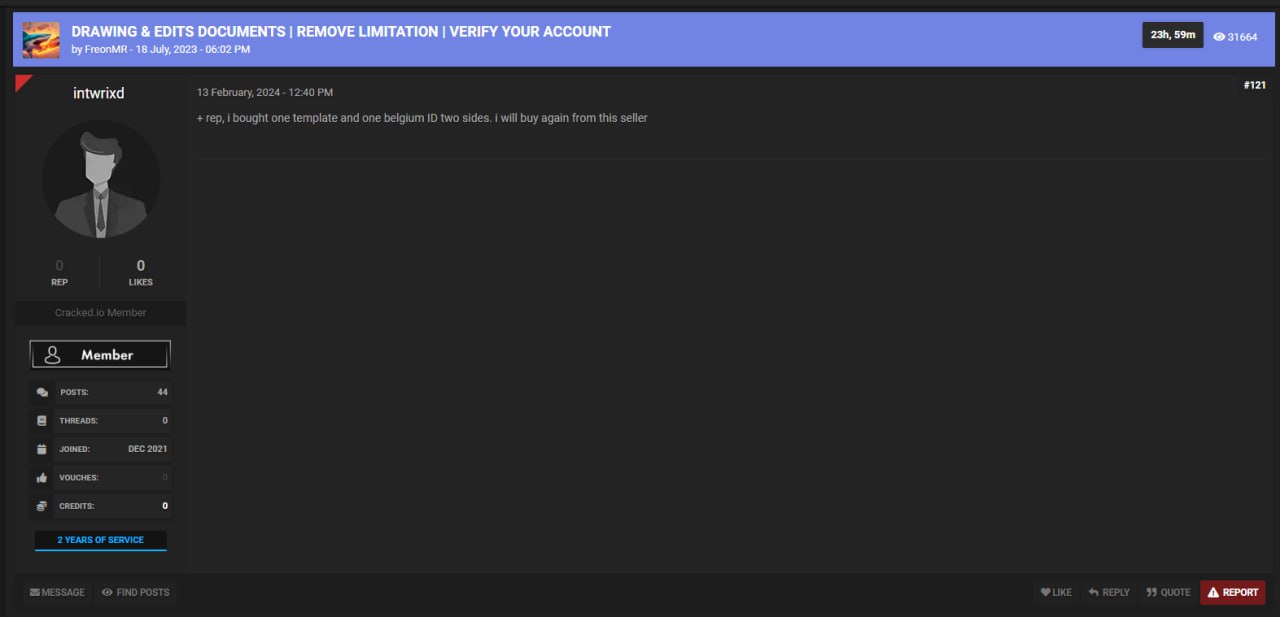The width and height of the screenshot is (1280, 617).
Task: Click the Posts speech bubble icon
Action: 42,393
